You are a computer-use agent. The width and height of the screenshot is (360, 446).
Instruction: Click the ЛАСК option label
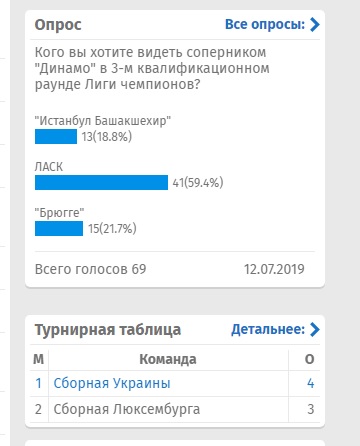[x=49, y=166]
